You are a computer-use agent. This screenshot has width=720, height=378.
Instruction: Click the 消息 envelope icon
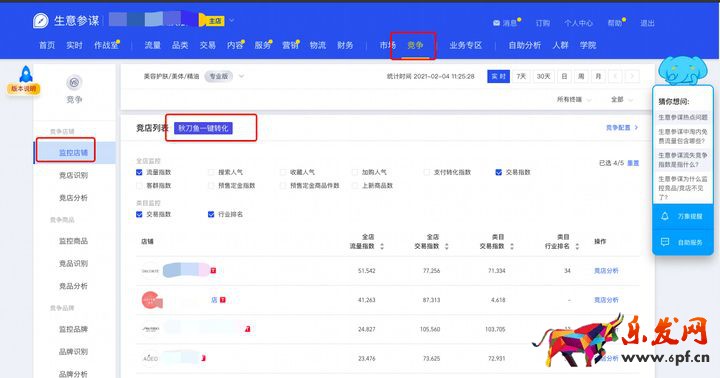pyautogui.click(x=496, y=23)
